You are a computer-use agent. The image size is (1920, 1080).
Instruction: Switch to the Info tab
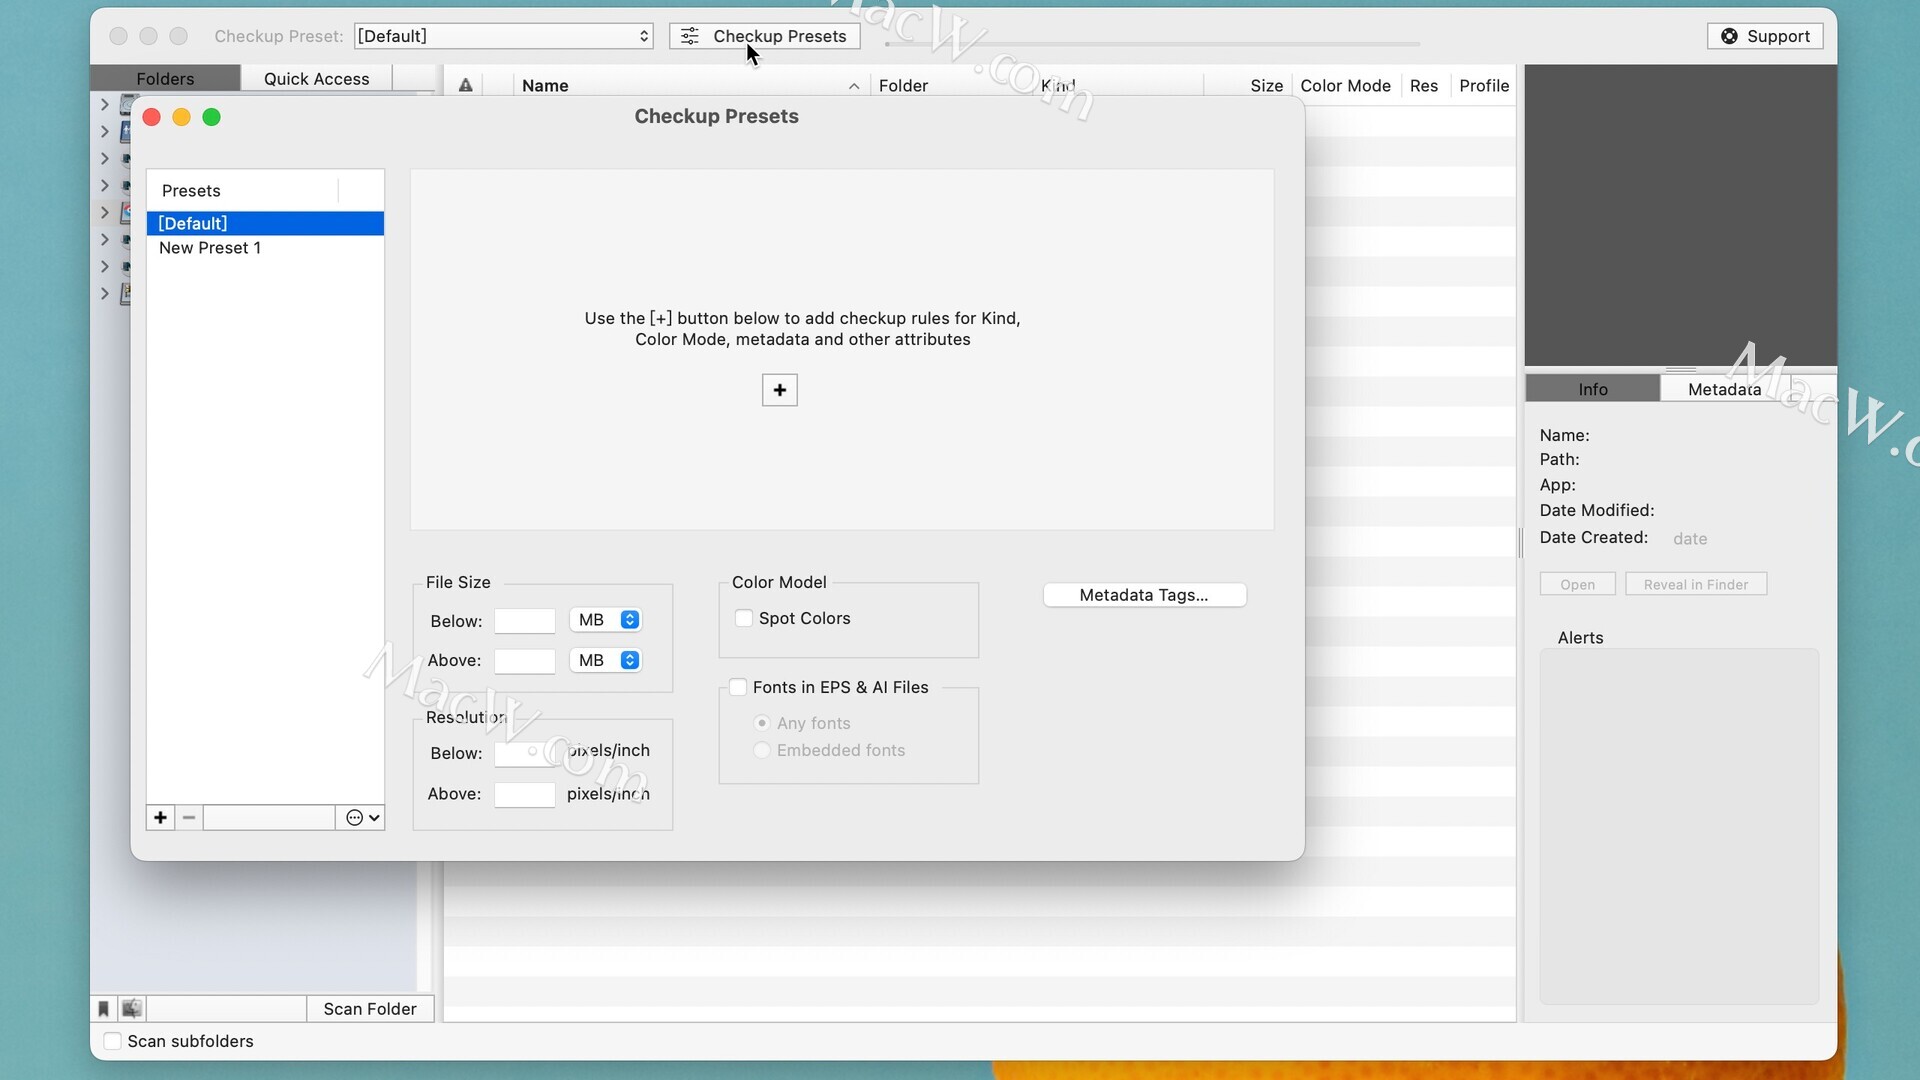point(1593,389)
